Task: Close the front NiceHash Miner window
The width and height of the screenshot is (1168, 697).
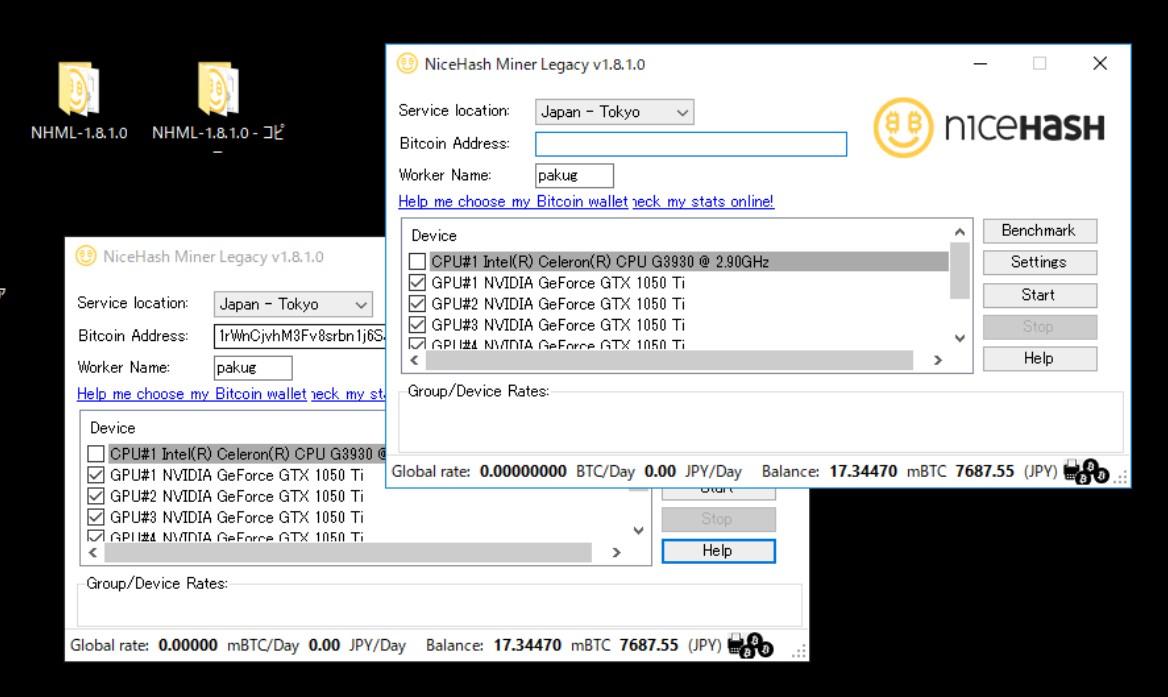Action: click(x=1099, y=64)
